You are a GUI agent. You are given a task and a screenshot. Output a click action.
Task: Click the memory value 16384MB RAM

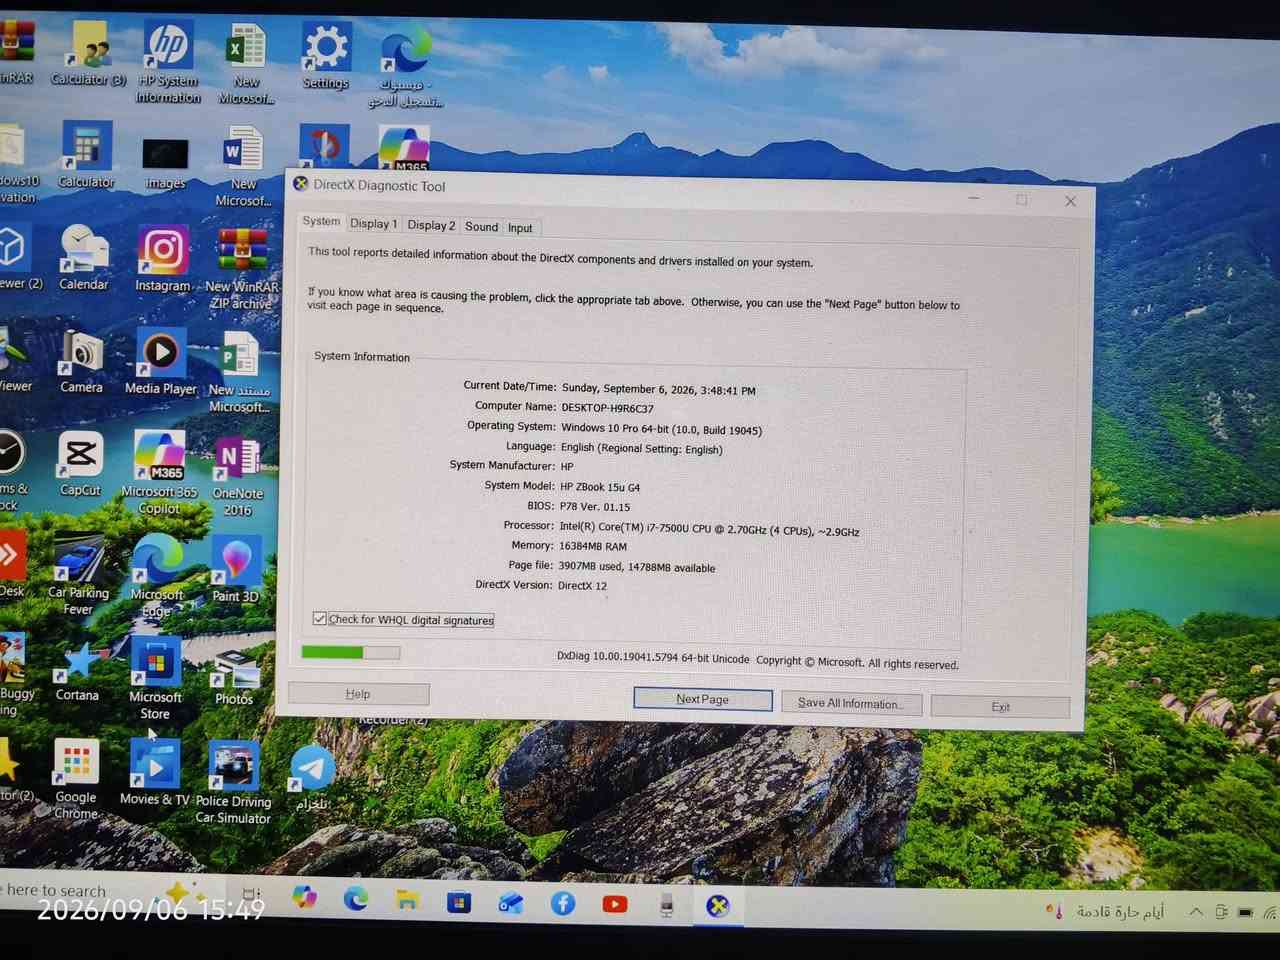coord(593,546)
